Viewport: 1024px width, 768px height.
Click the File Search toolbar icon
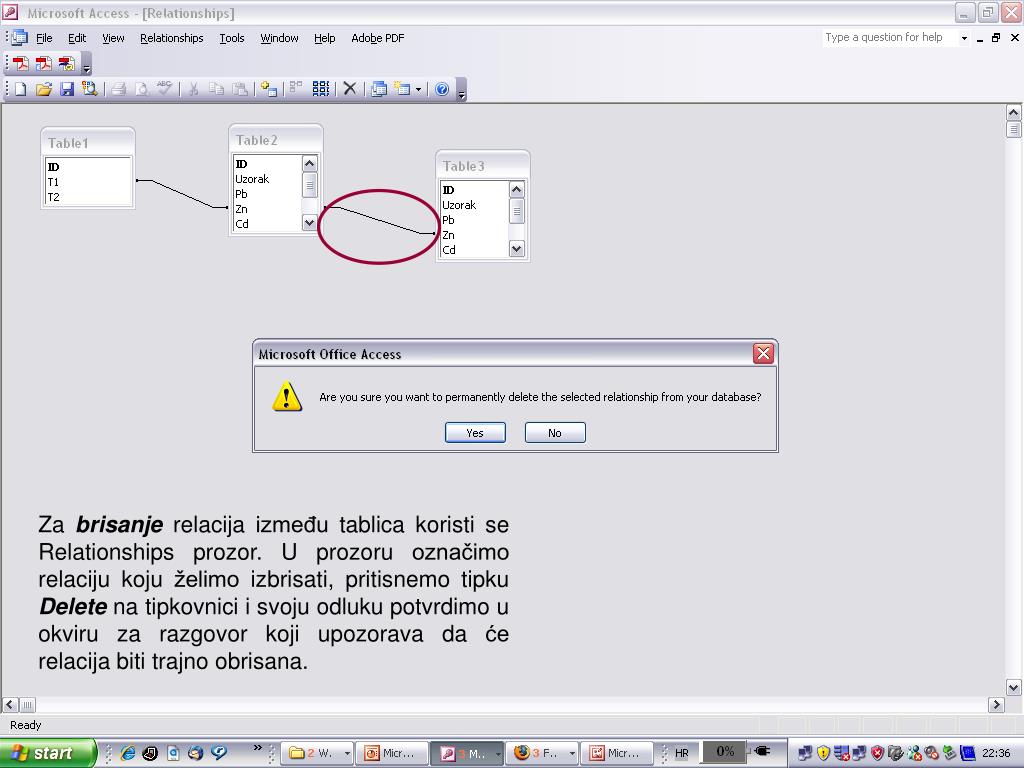89,89
